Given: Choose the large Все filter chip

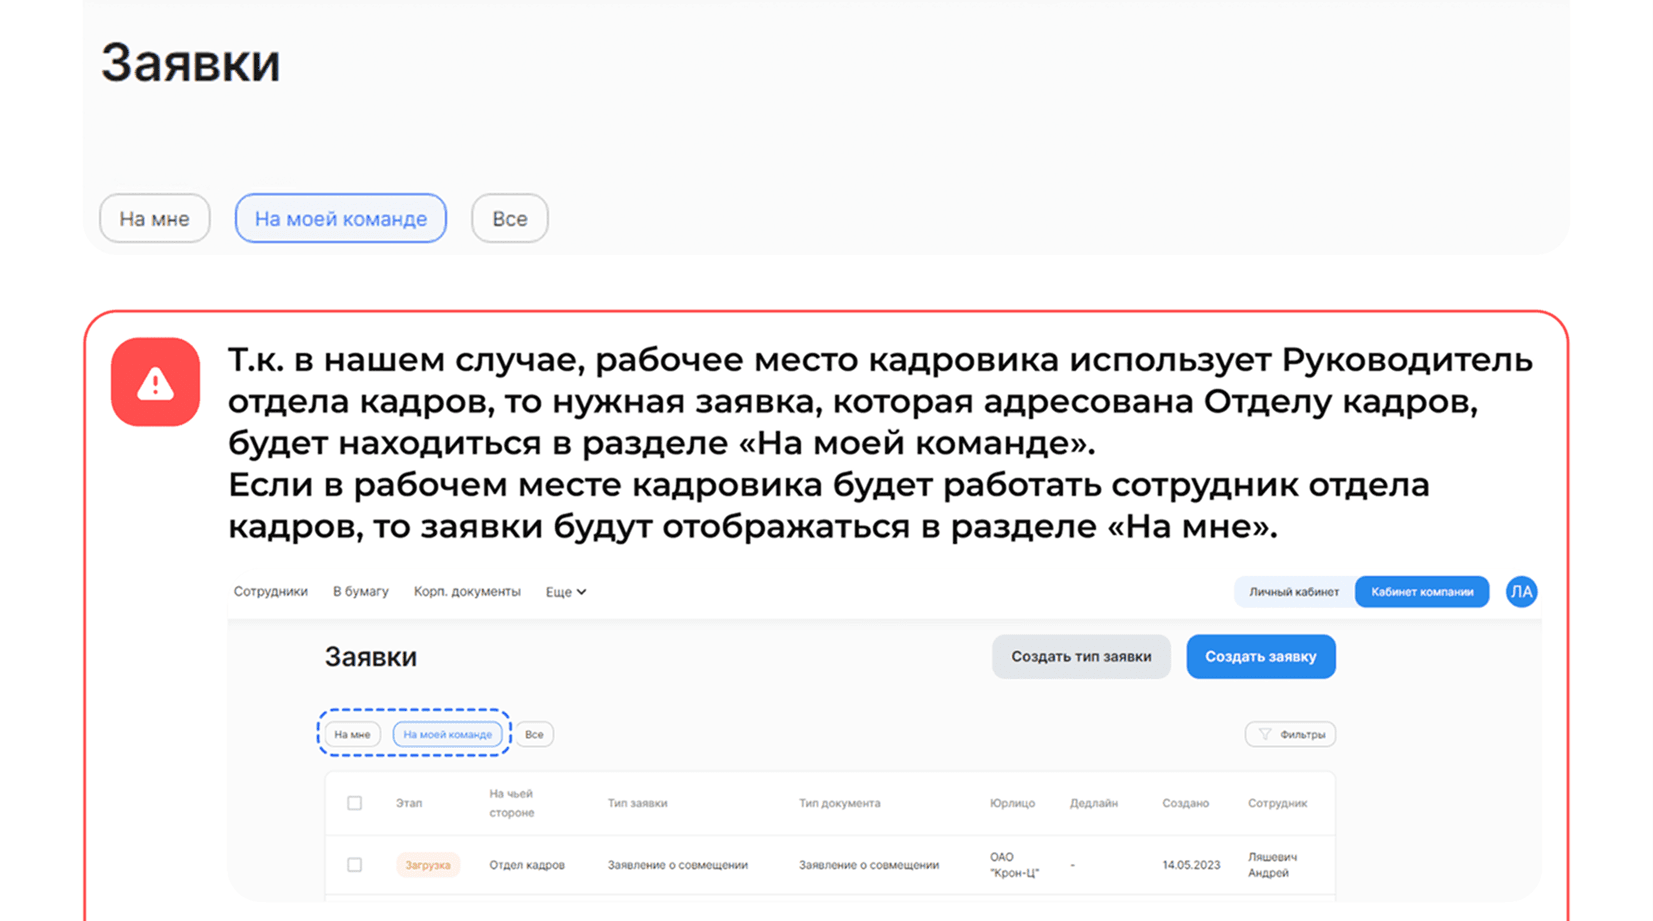Looking at the screenshot, I should click(509, 219).
